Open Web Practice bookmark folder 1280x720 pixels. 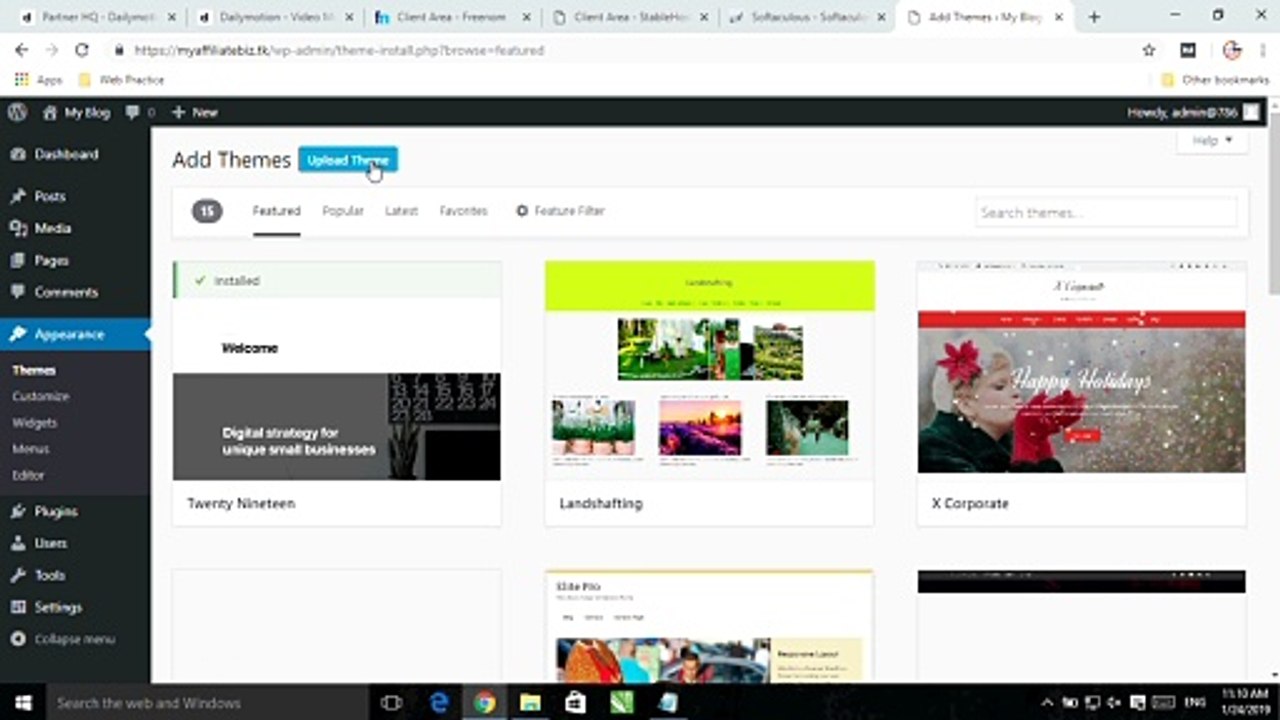coord(121,80)
